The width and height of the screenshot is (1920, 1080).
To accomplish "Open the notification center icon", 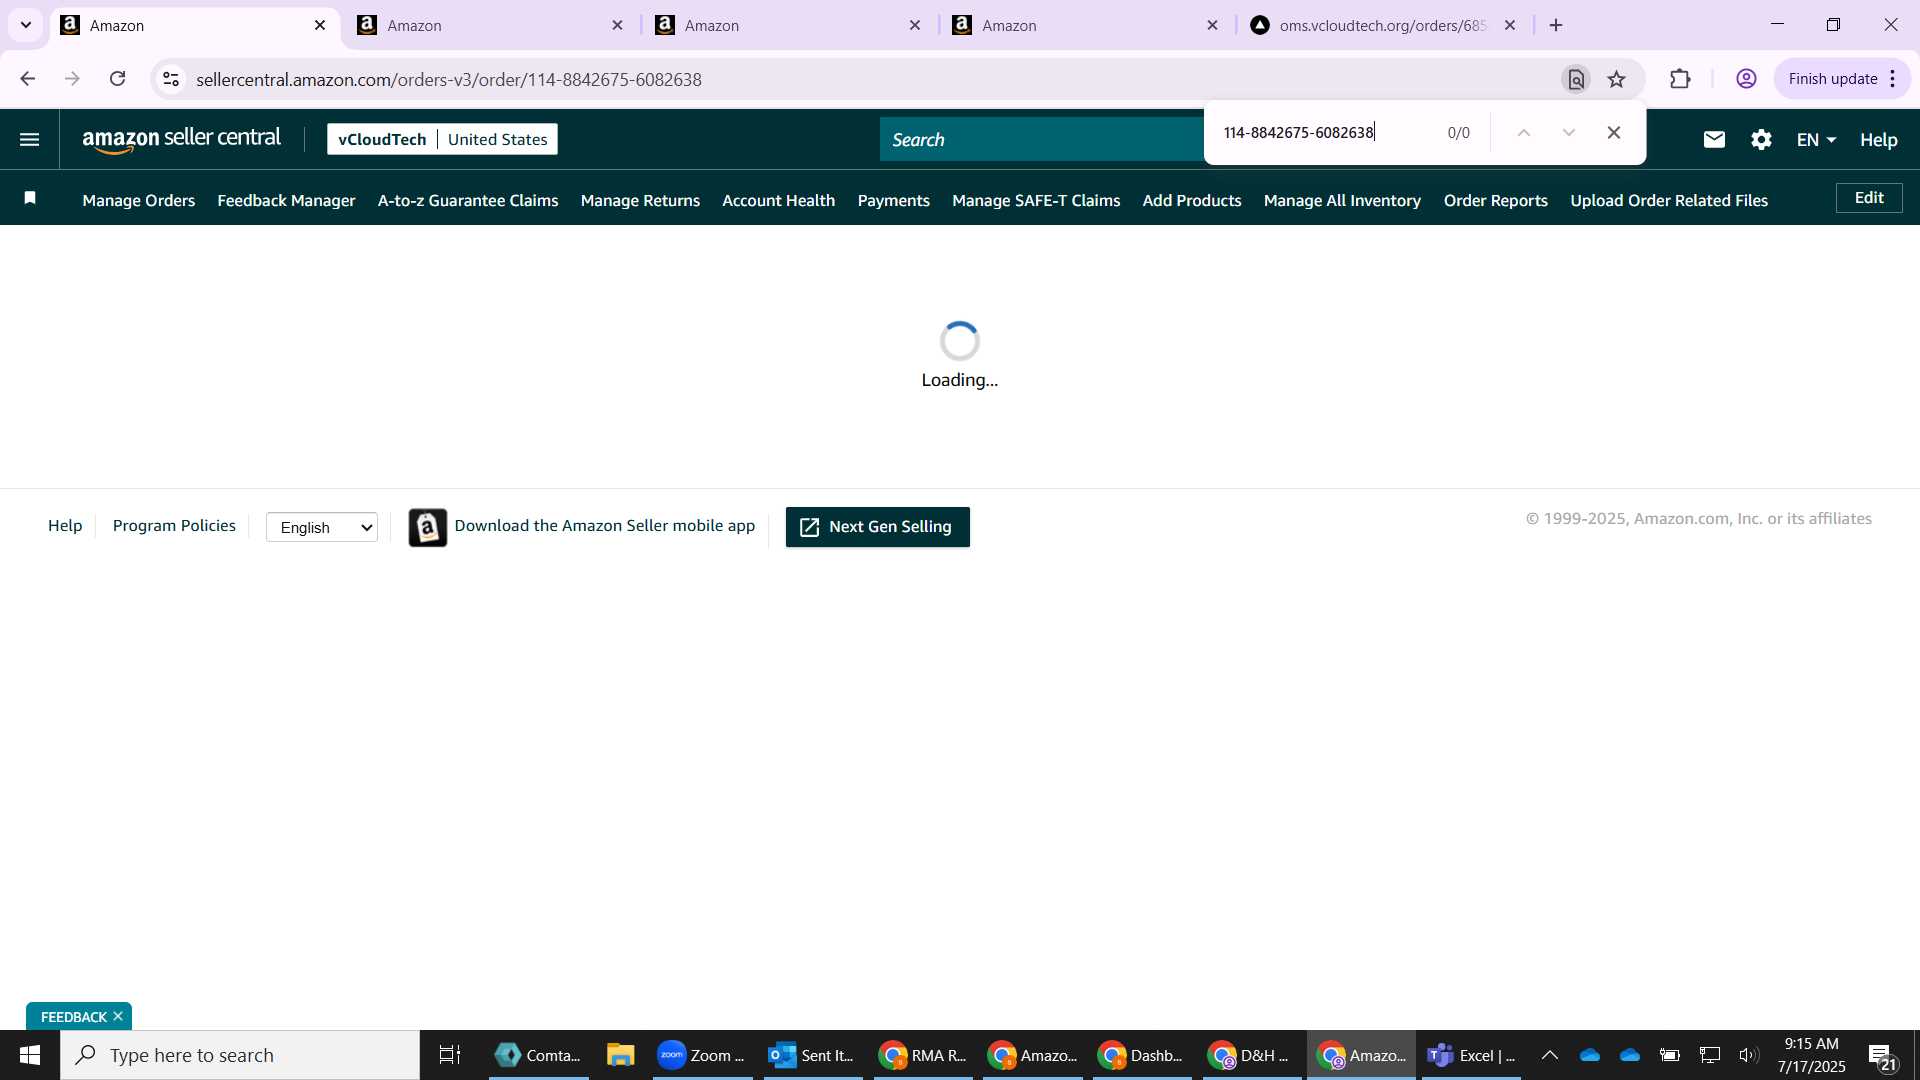I will tap(1883, 1056).
